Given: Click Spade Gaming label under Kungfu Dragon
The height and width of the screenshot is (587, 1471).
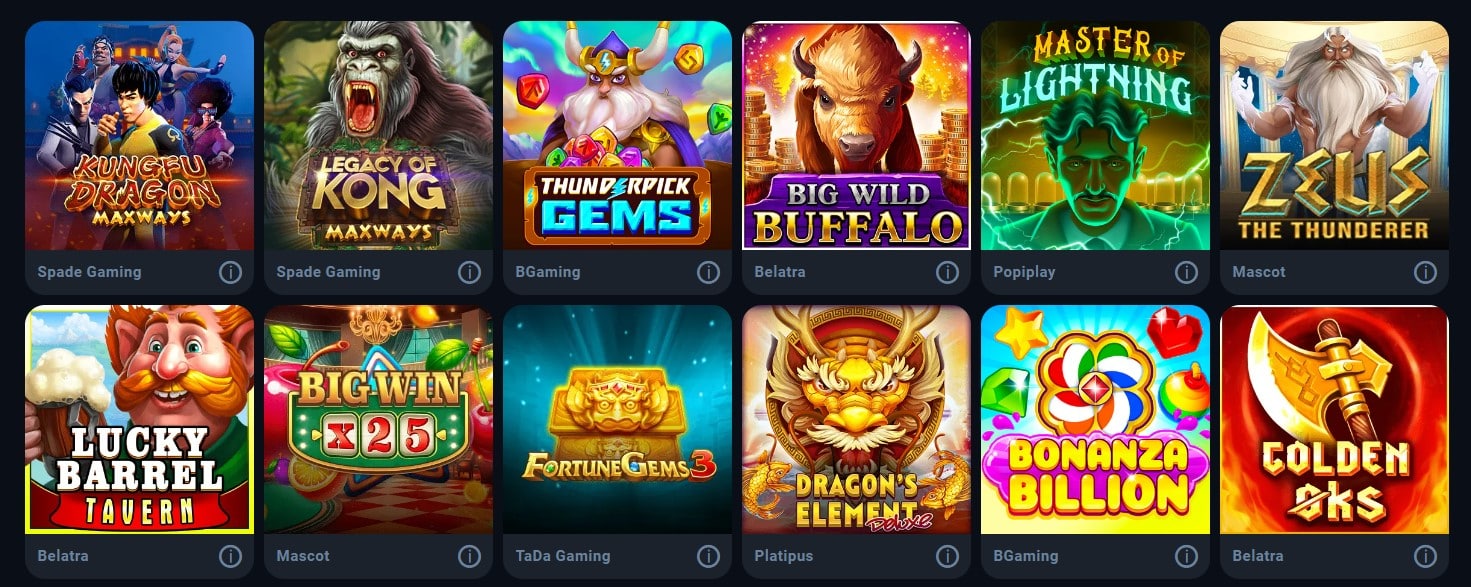Looking at the screenshot, I should tap(89, 272).
